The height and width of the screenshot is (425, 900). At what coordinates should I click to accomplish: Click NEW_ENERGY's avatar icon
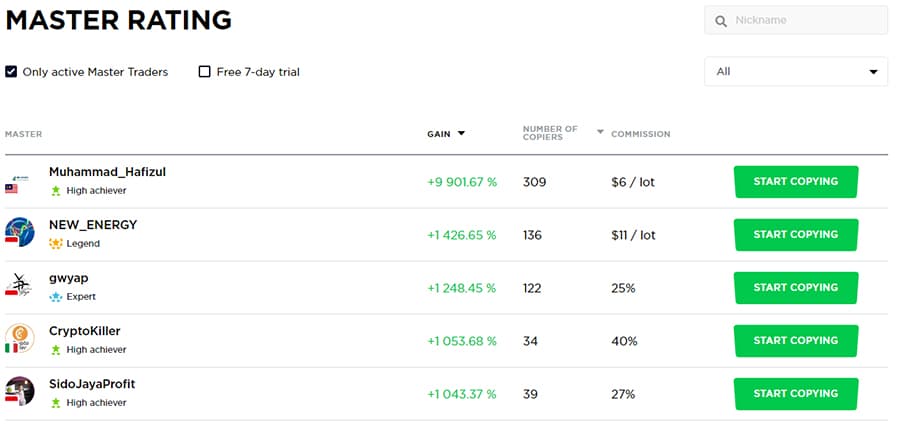[19, 232]
